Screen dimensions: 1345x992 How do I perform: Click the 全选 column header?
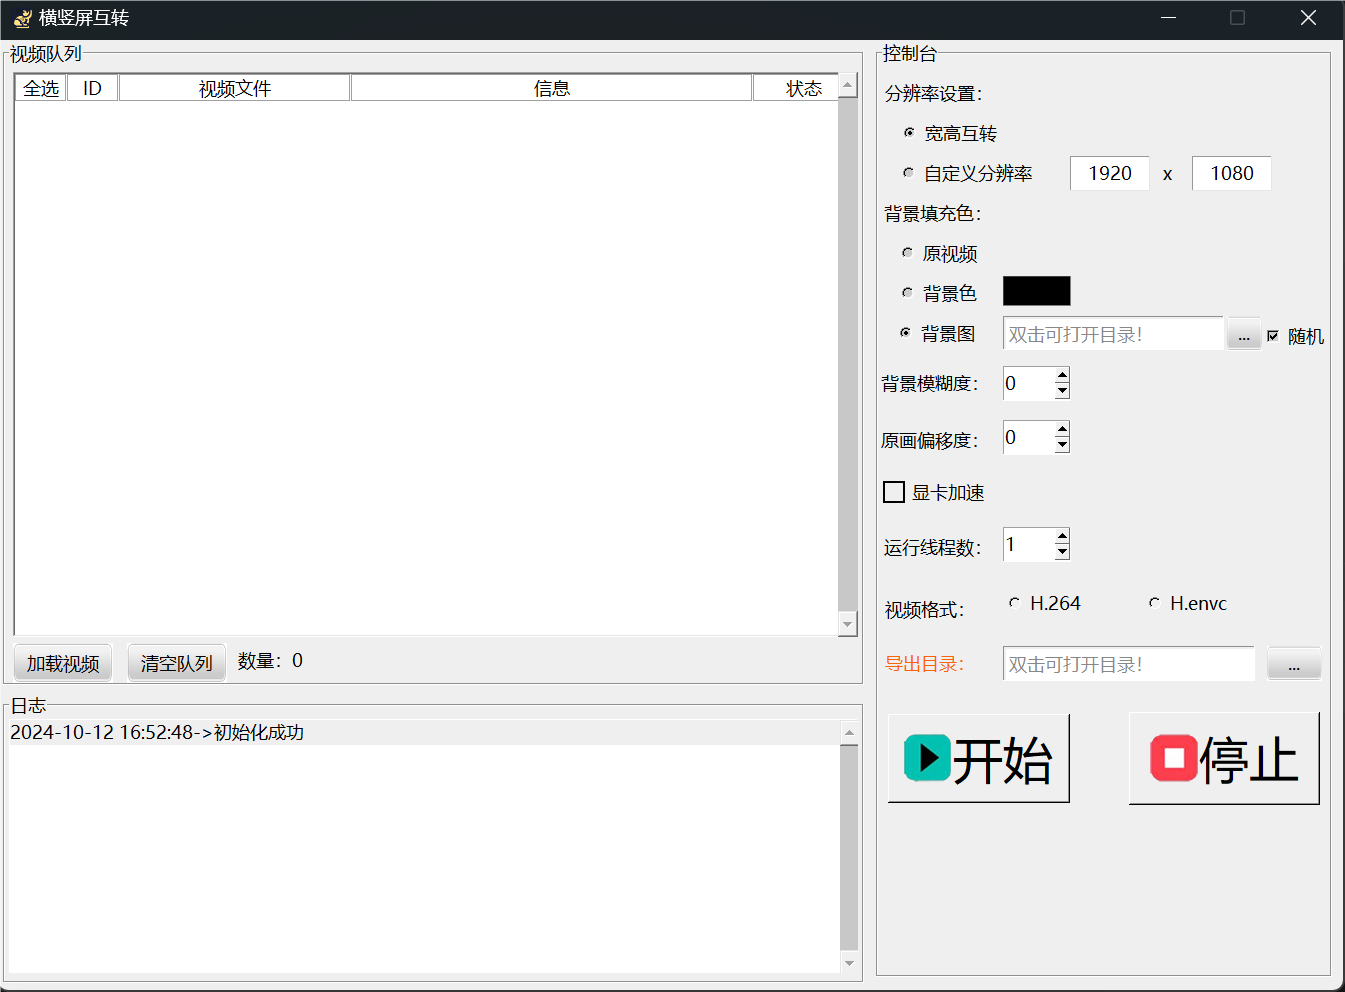click(x=41, y=88)
